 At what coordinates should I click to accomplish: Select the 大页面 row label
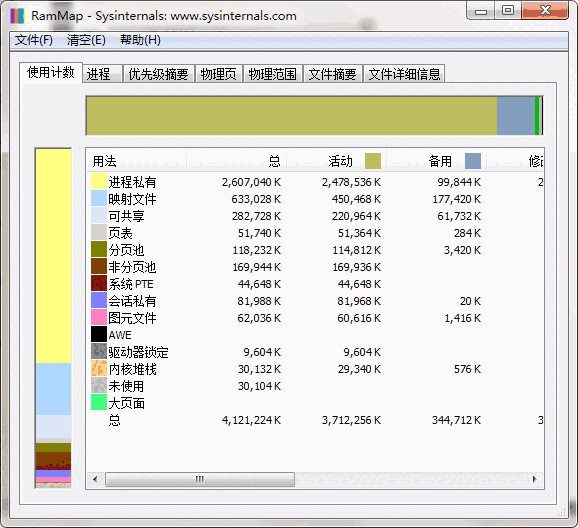[126, 403]
